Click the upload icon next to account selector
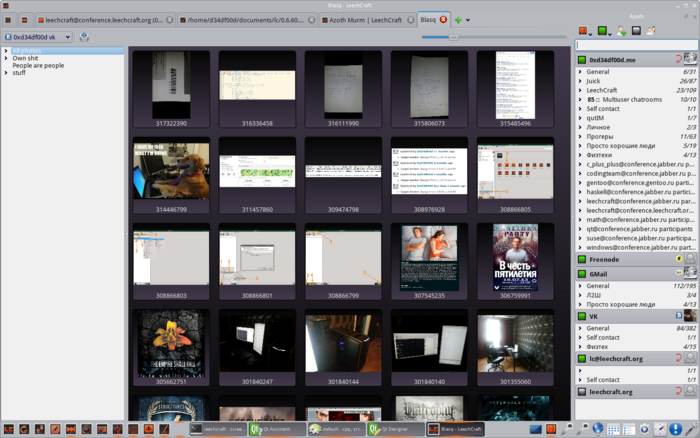 (x=84, y=37)
